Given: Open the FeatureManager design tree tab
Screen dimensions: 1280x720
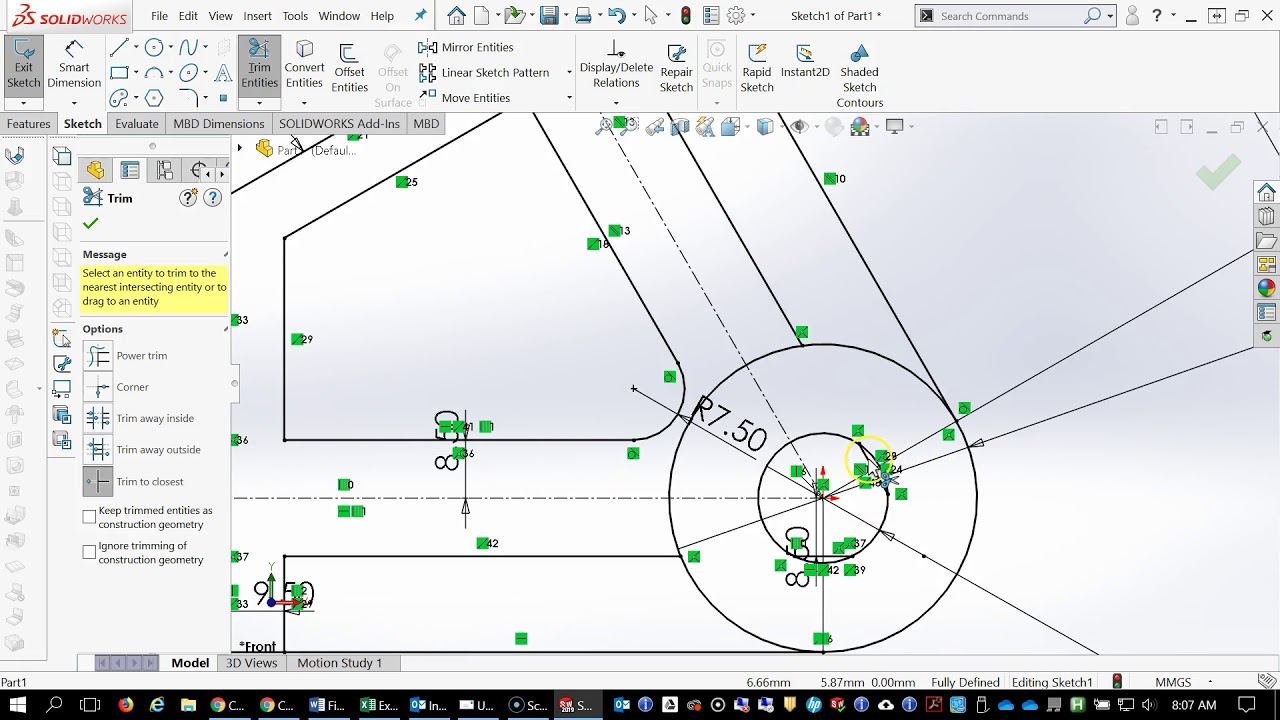Looking at the screenshot, I should (x=95, y=170).
